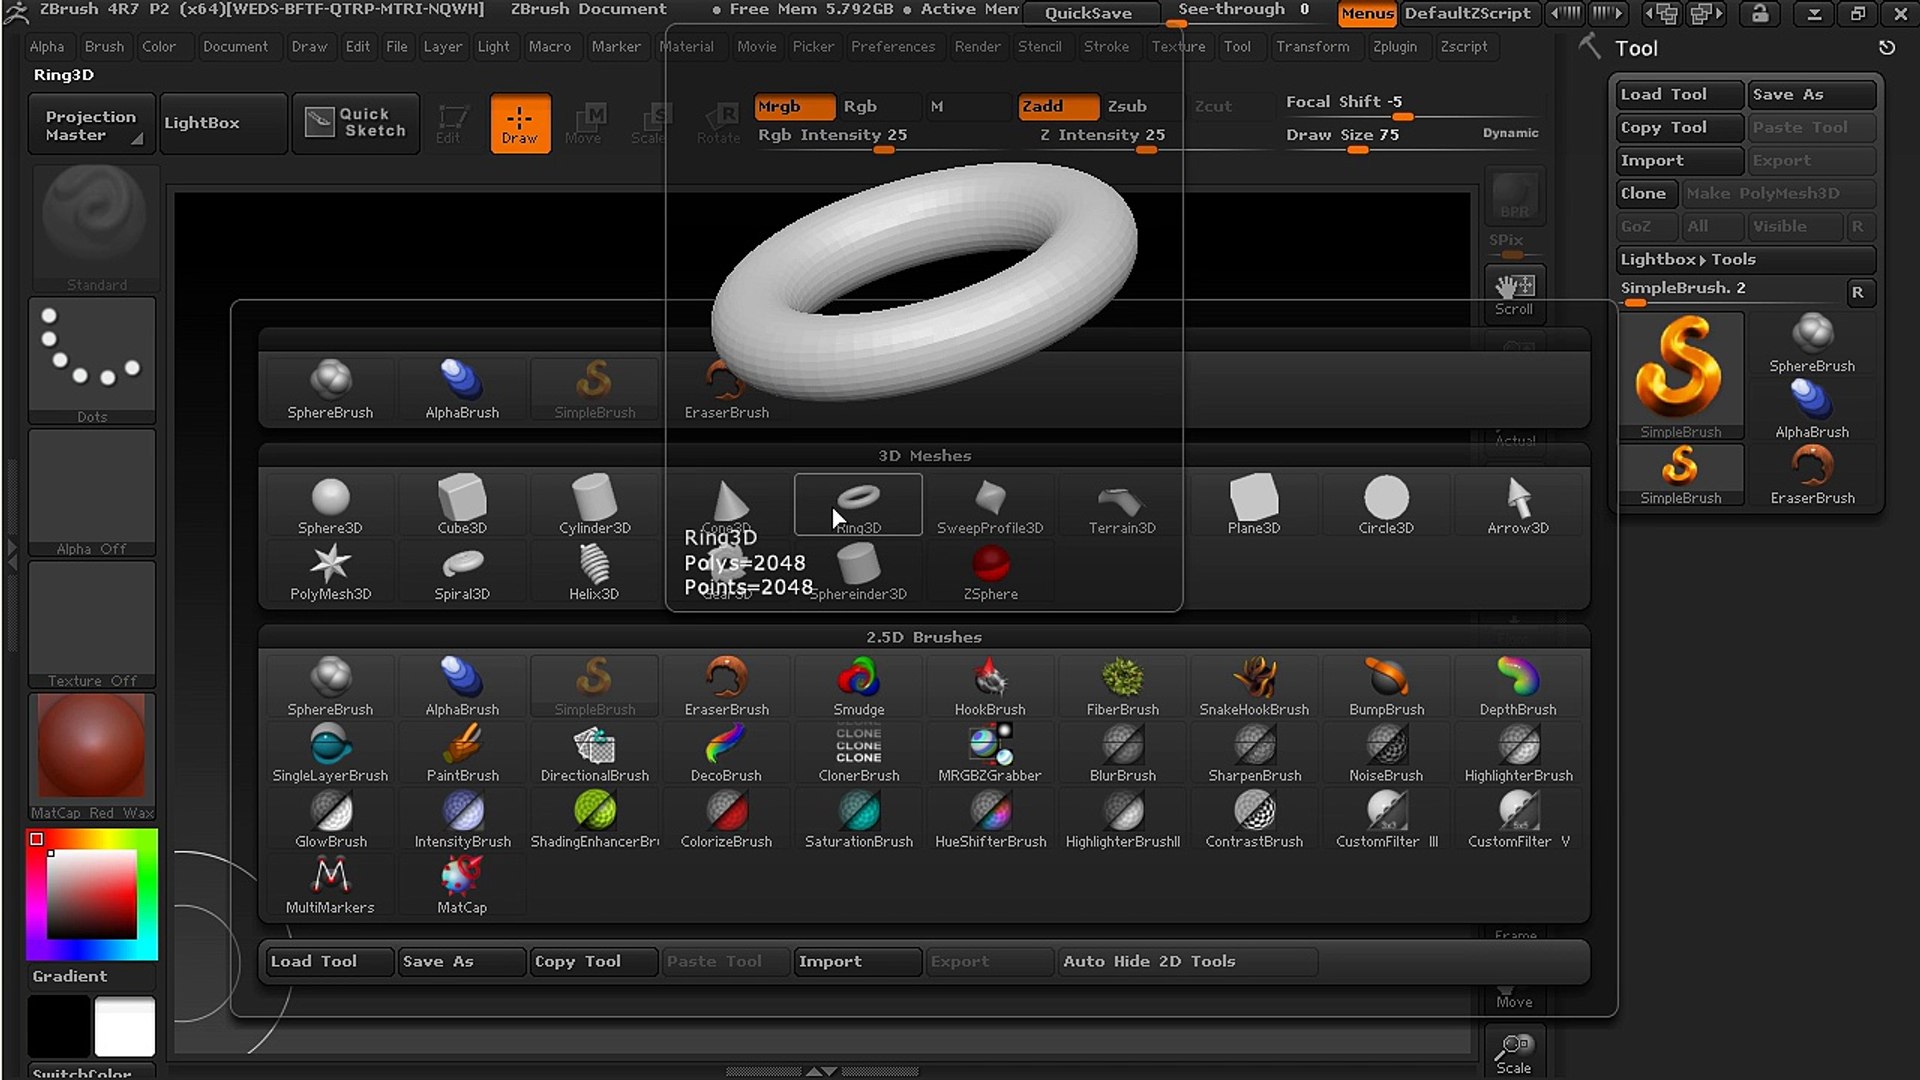Select the Arrow3D mesh
The height and width of the screenshot is (1080, 1920).
click(1518, 505)
